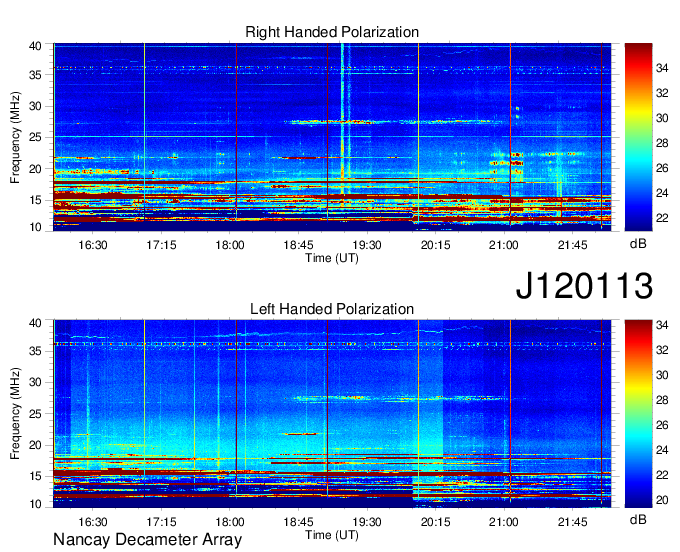Click 17:15 tick on right-handed plot
The width and height of the screenshot is (680, 552).
(x=161, y=245)
